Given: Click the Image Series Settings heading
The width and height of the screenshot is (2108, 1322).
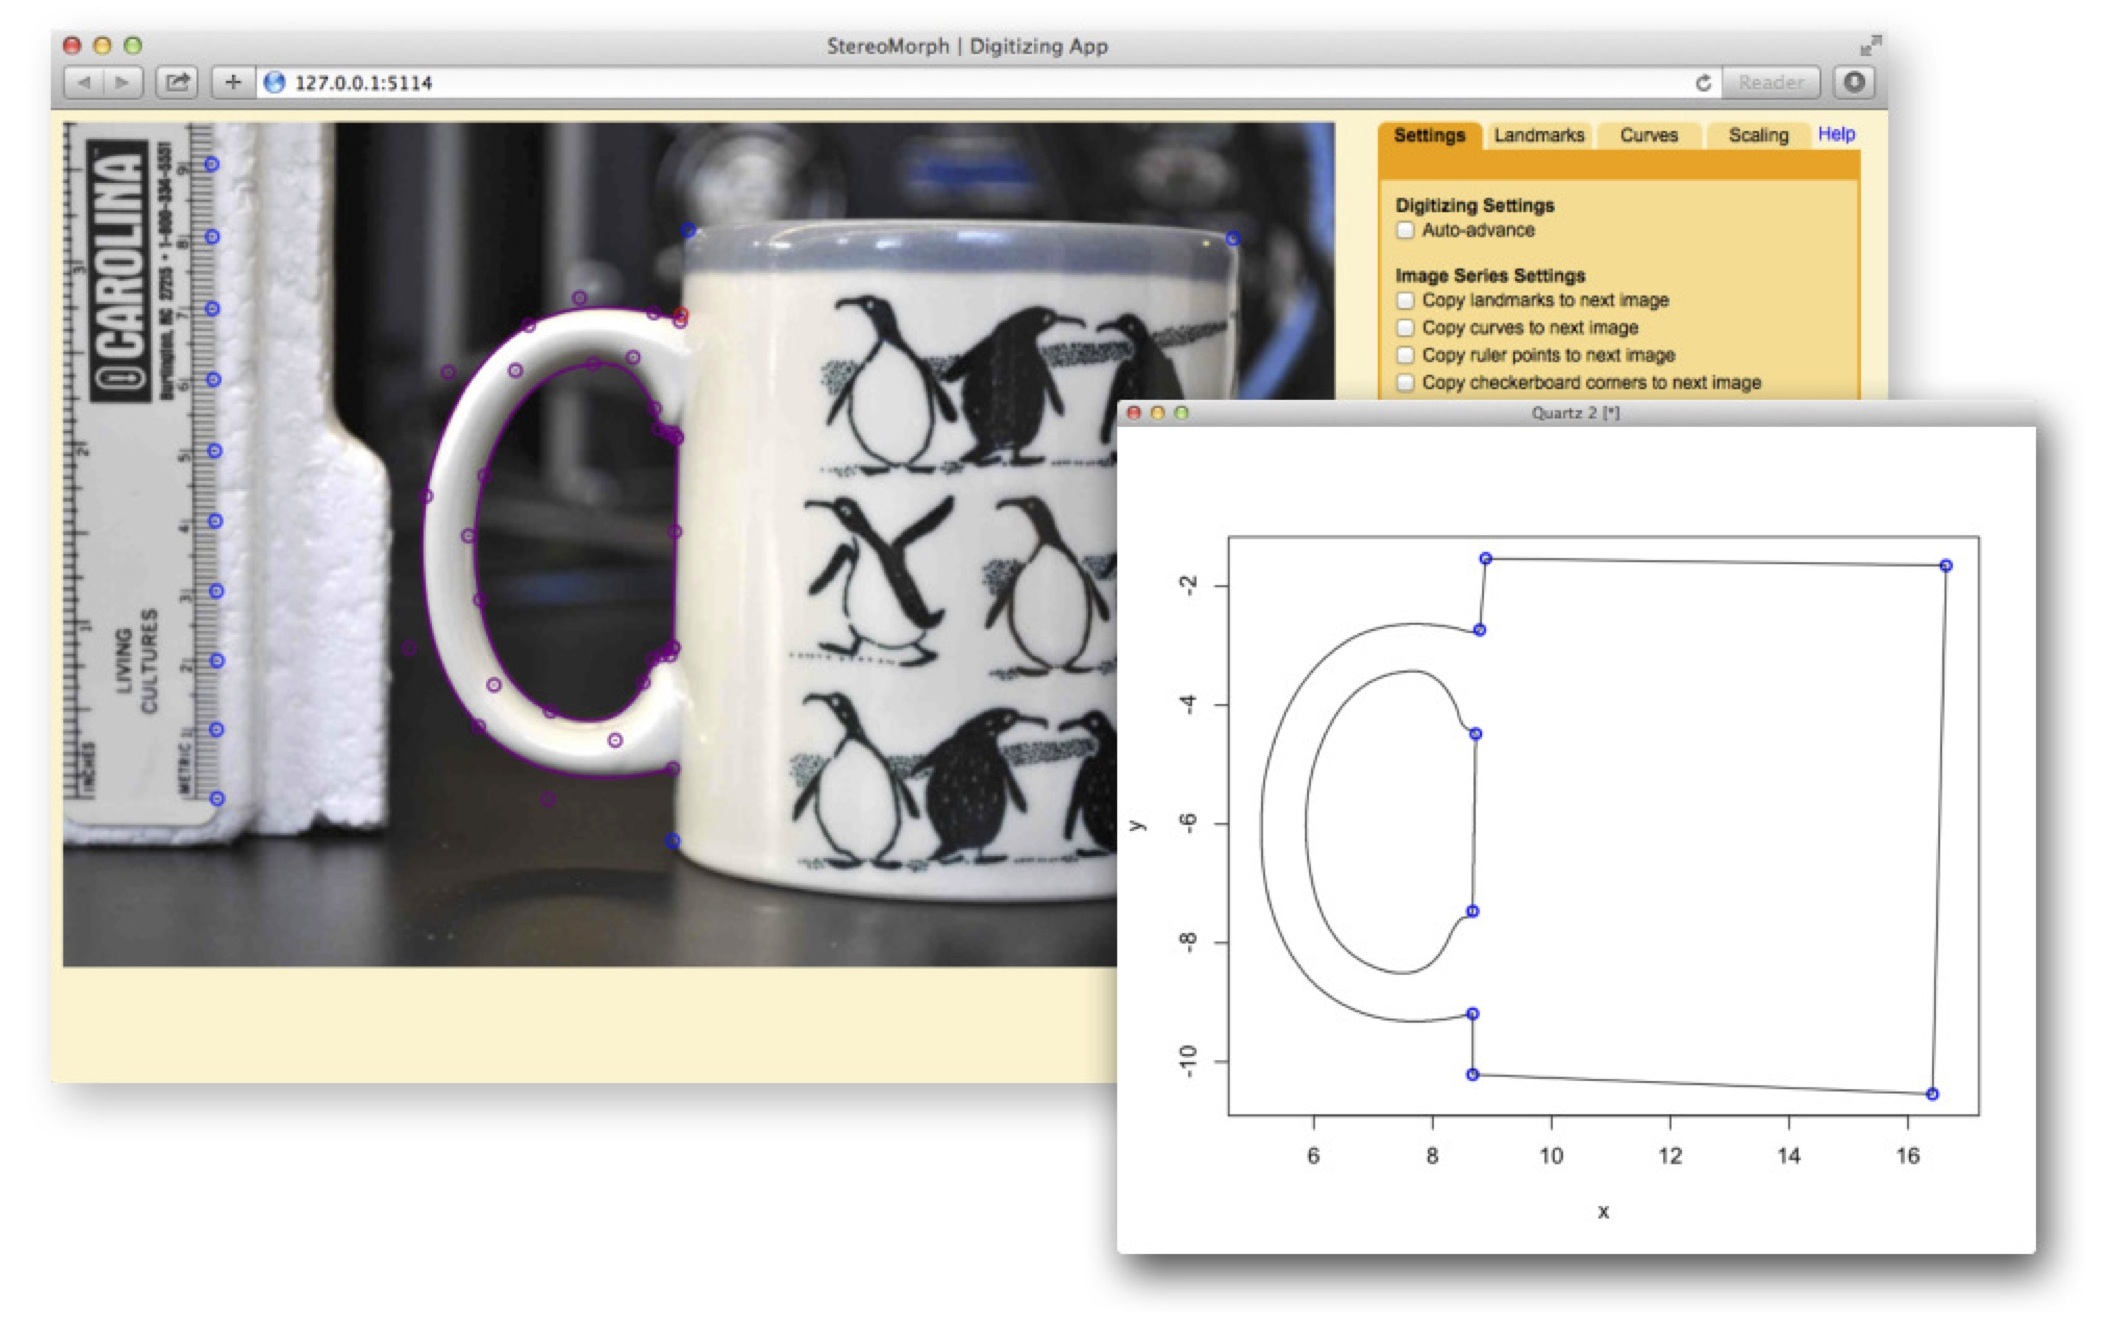Looking at the screenshot, I should pos(1490,276).
